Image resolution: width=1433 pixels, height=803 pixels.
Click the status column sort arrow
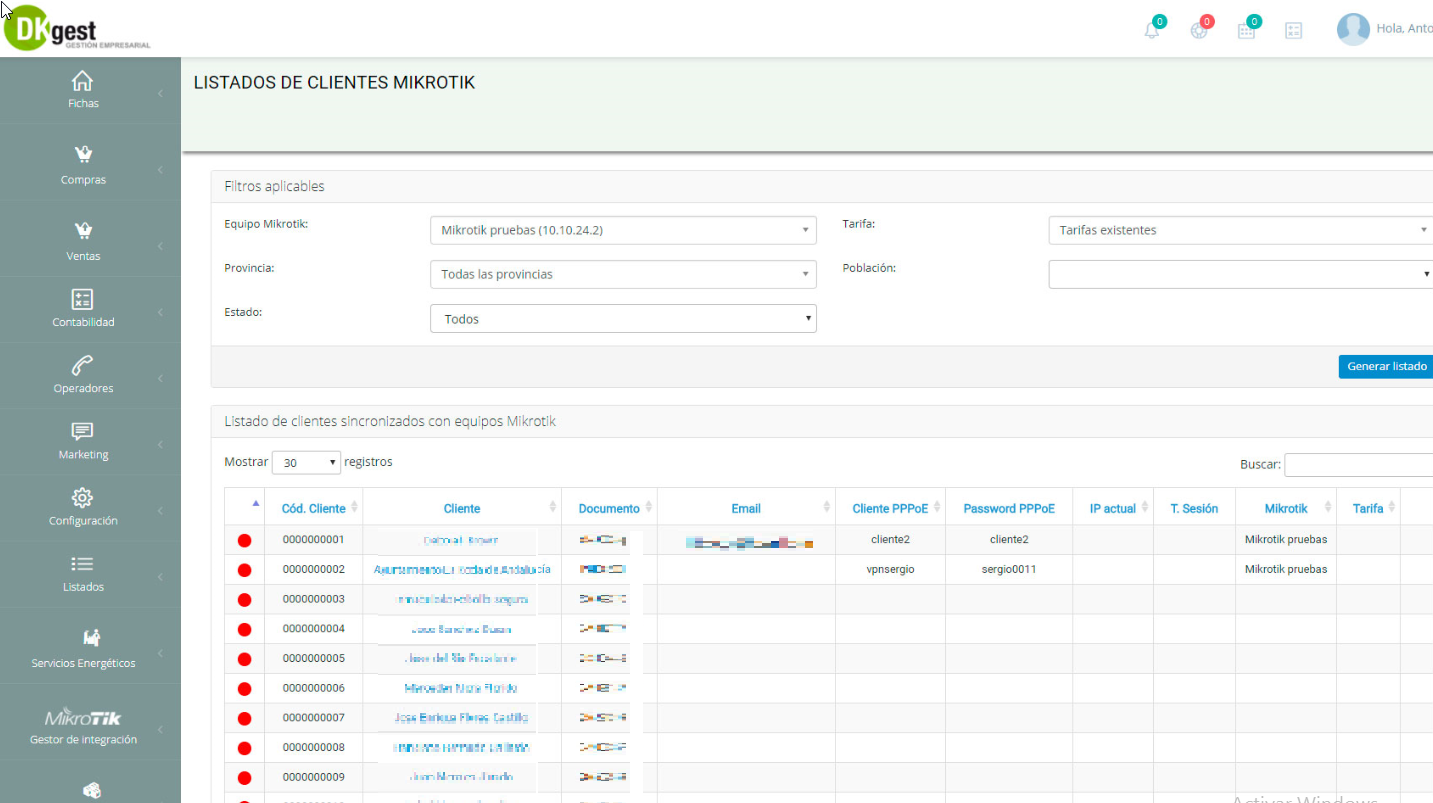click(x=255, y=503)
